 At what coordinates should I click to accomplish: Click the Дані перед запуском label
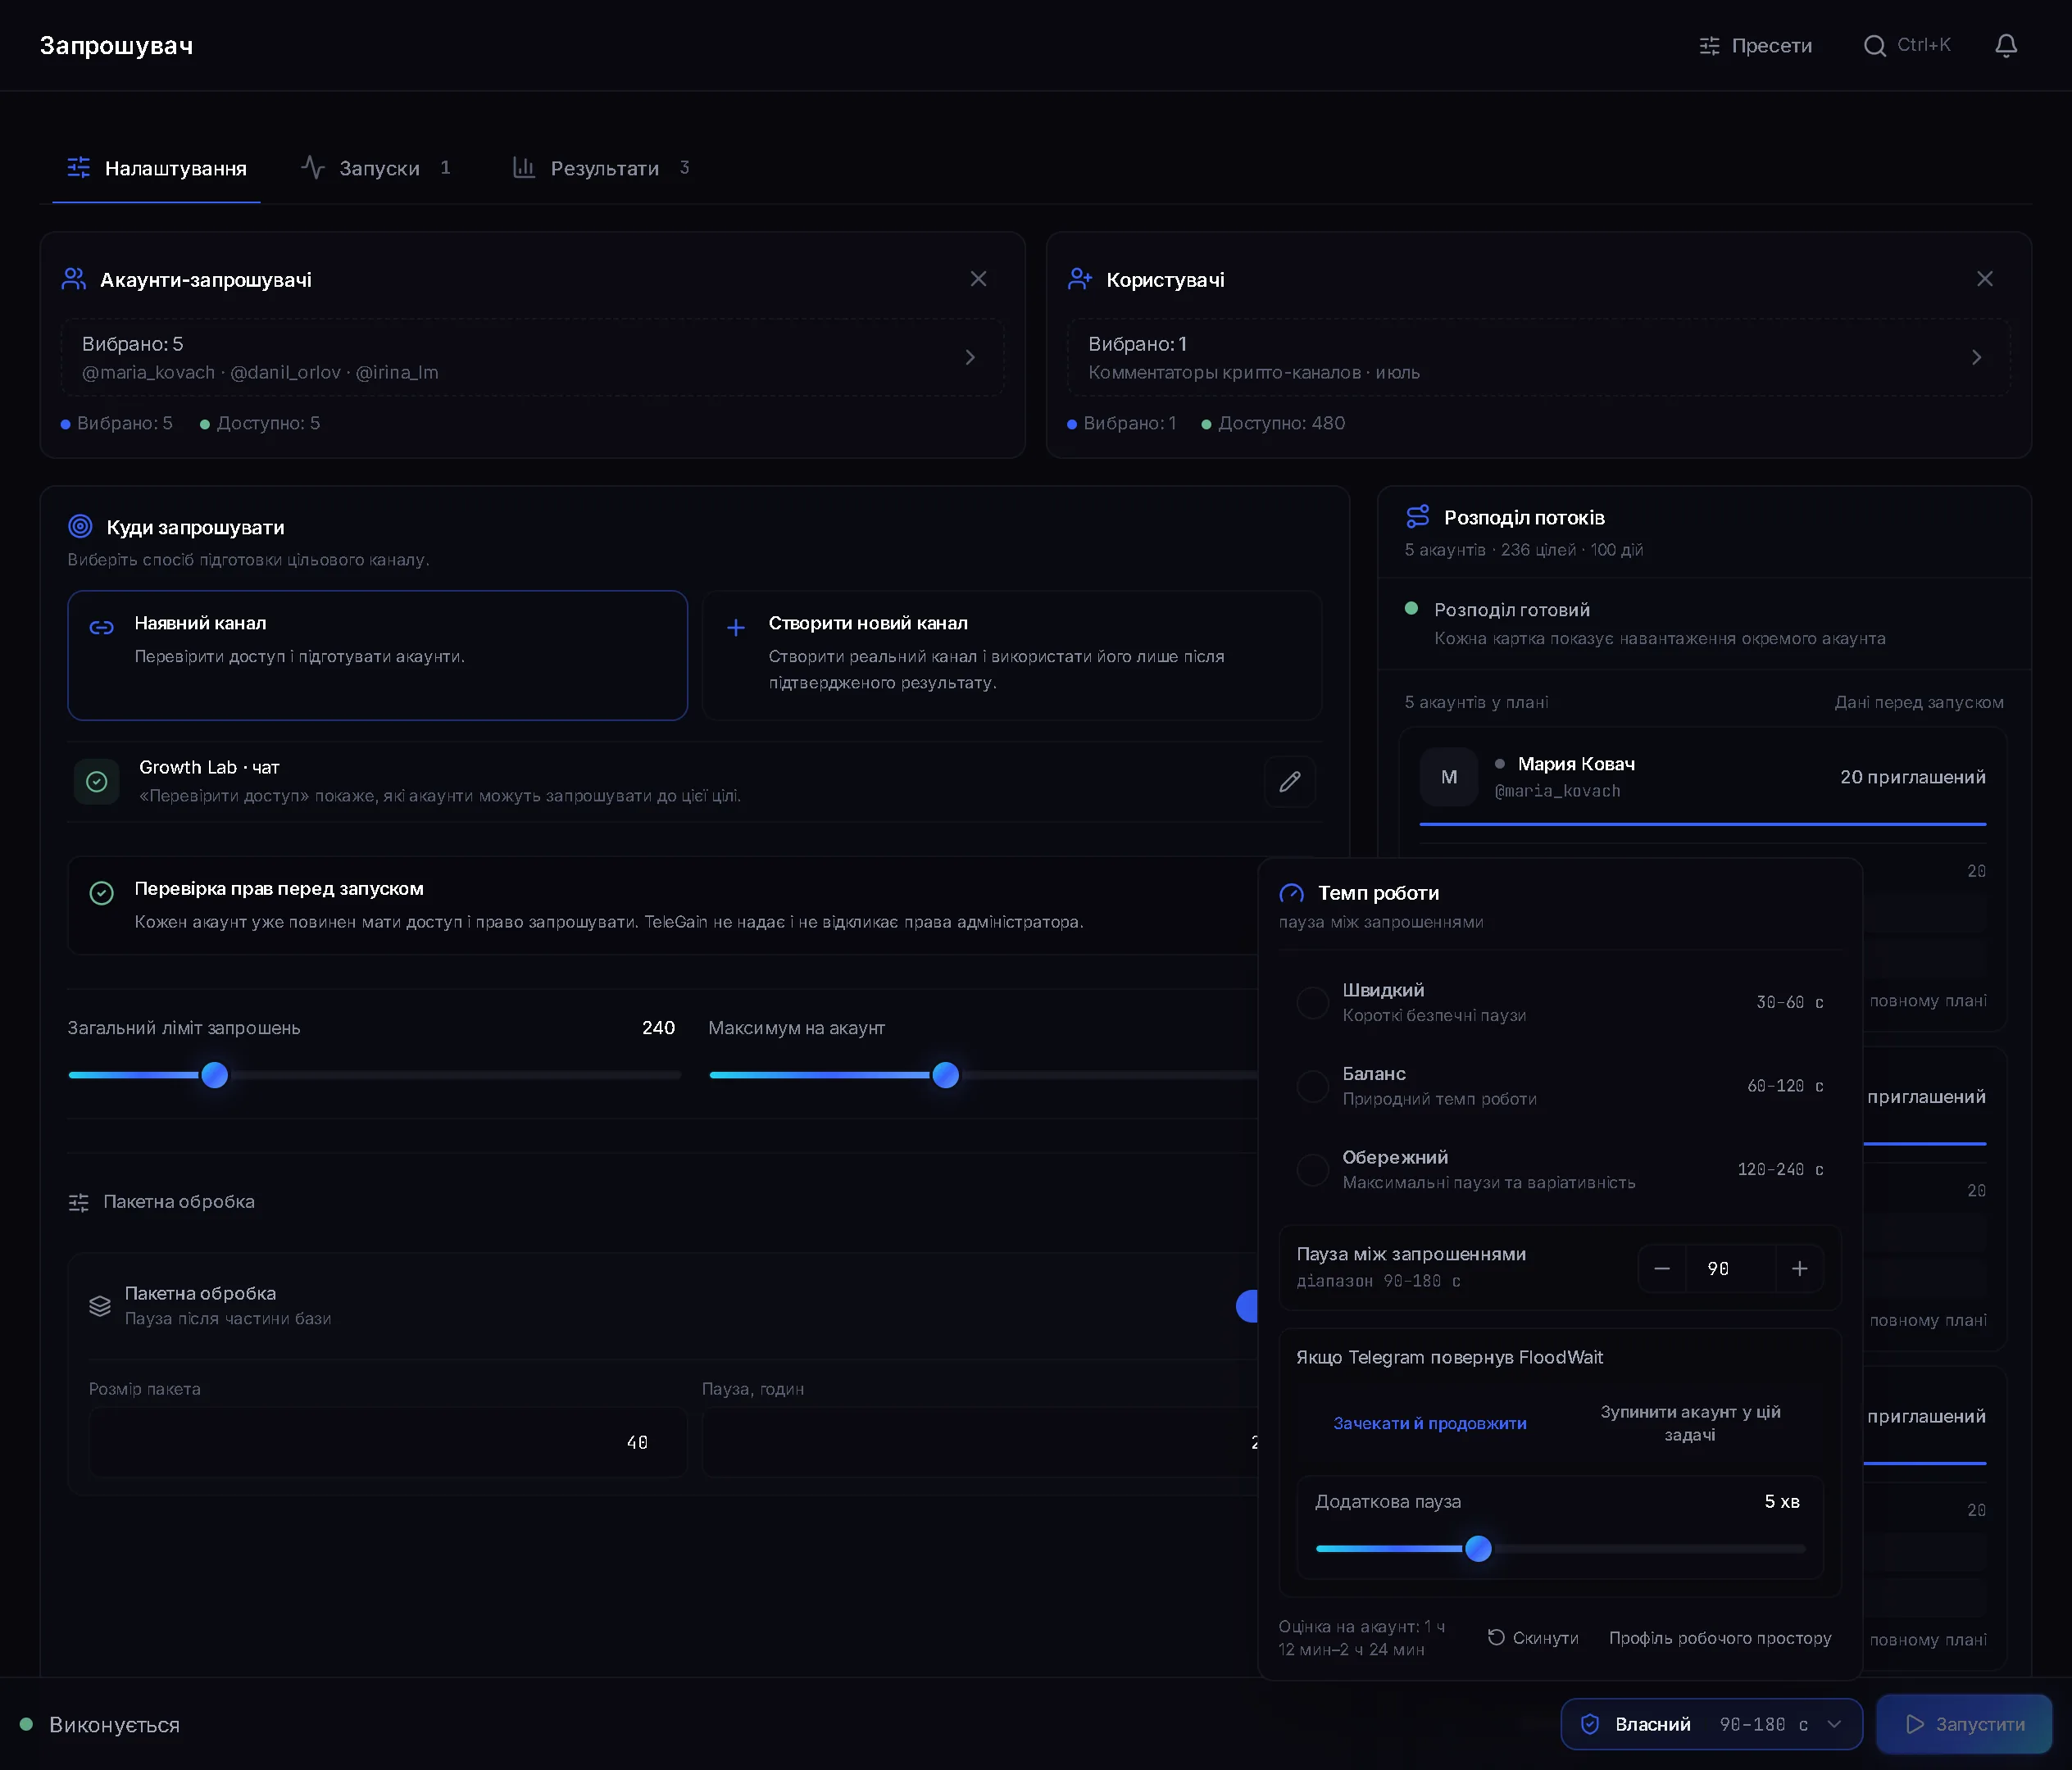(x=1918, y=702)
